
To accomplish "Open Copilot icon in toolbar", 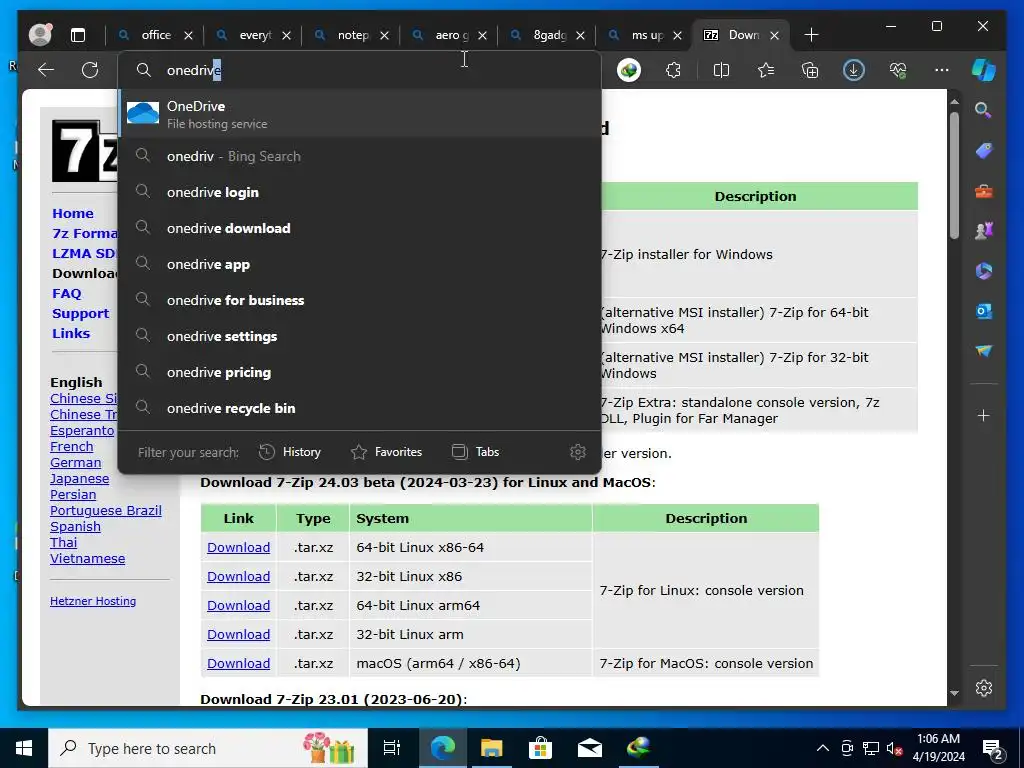I will (x=984, y=70).
